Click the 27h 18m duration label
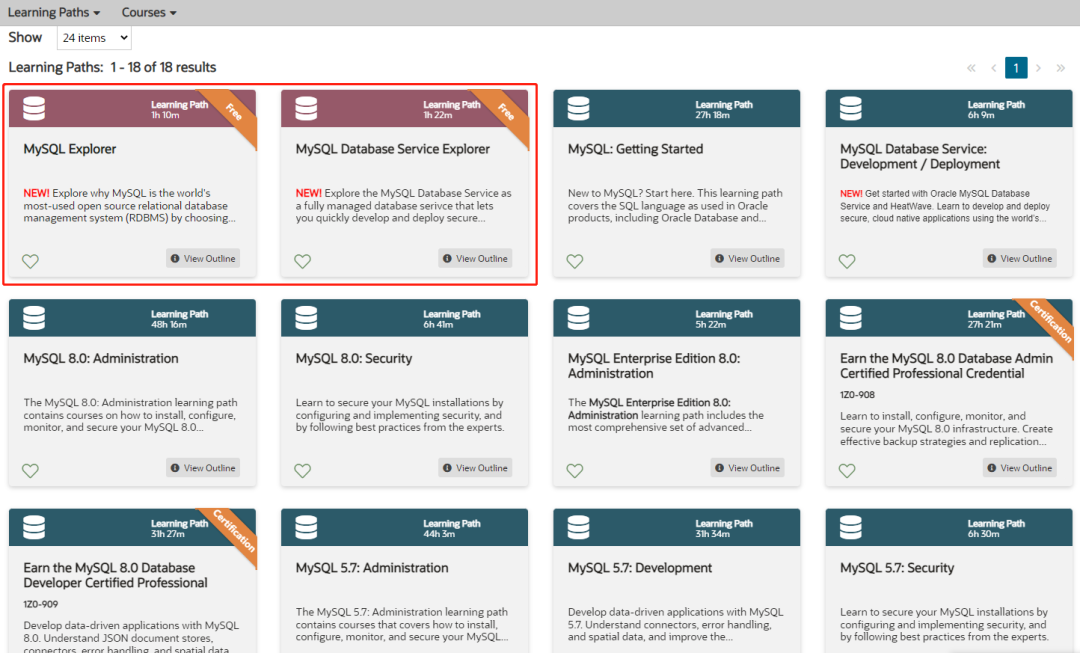 [x=712, y=115]
